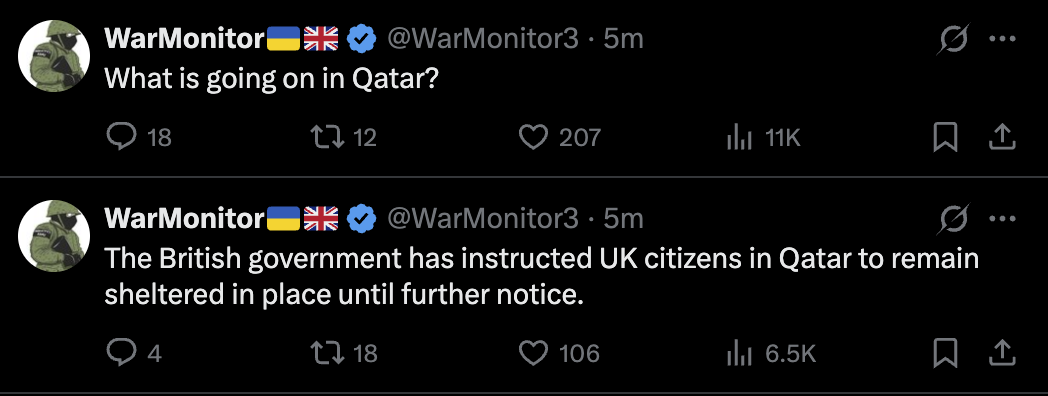Open Grok icon on the first tweet
The height and width of the screenshot is (396, 1048).
[952, 41]
